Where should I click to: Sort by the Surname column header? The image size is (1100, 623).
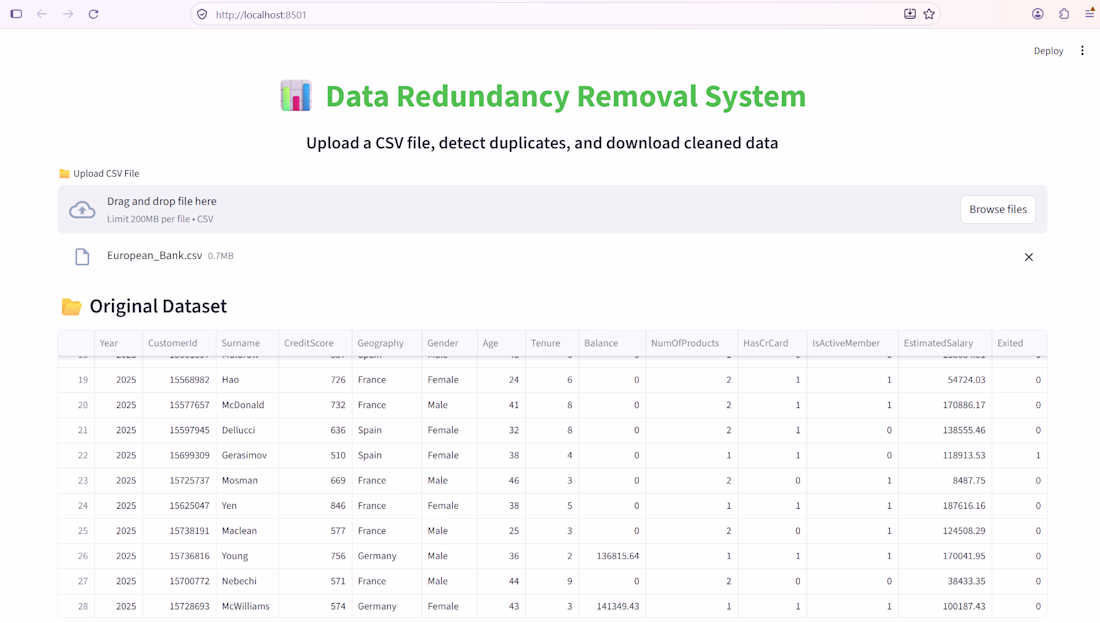(x=248, y=343)
